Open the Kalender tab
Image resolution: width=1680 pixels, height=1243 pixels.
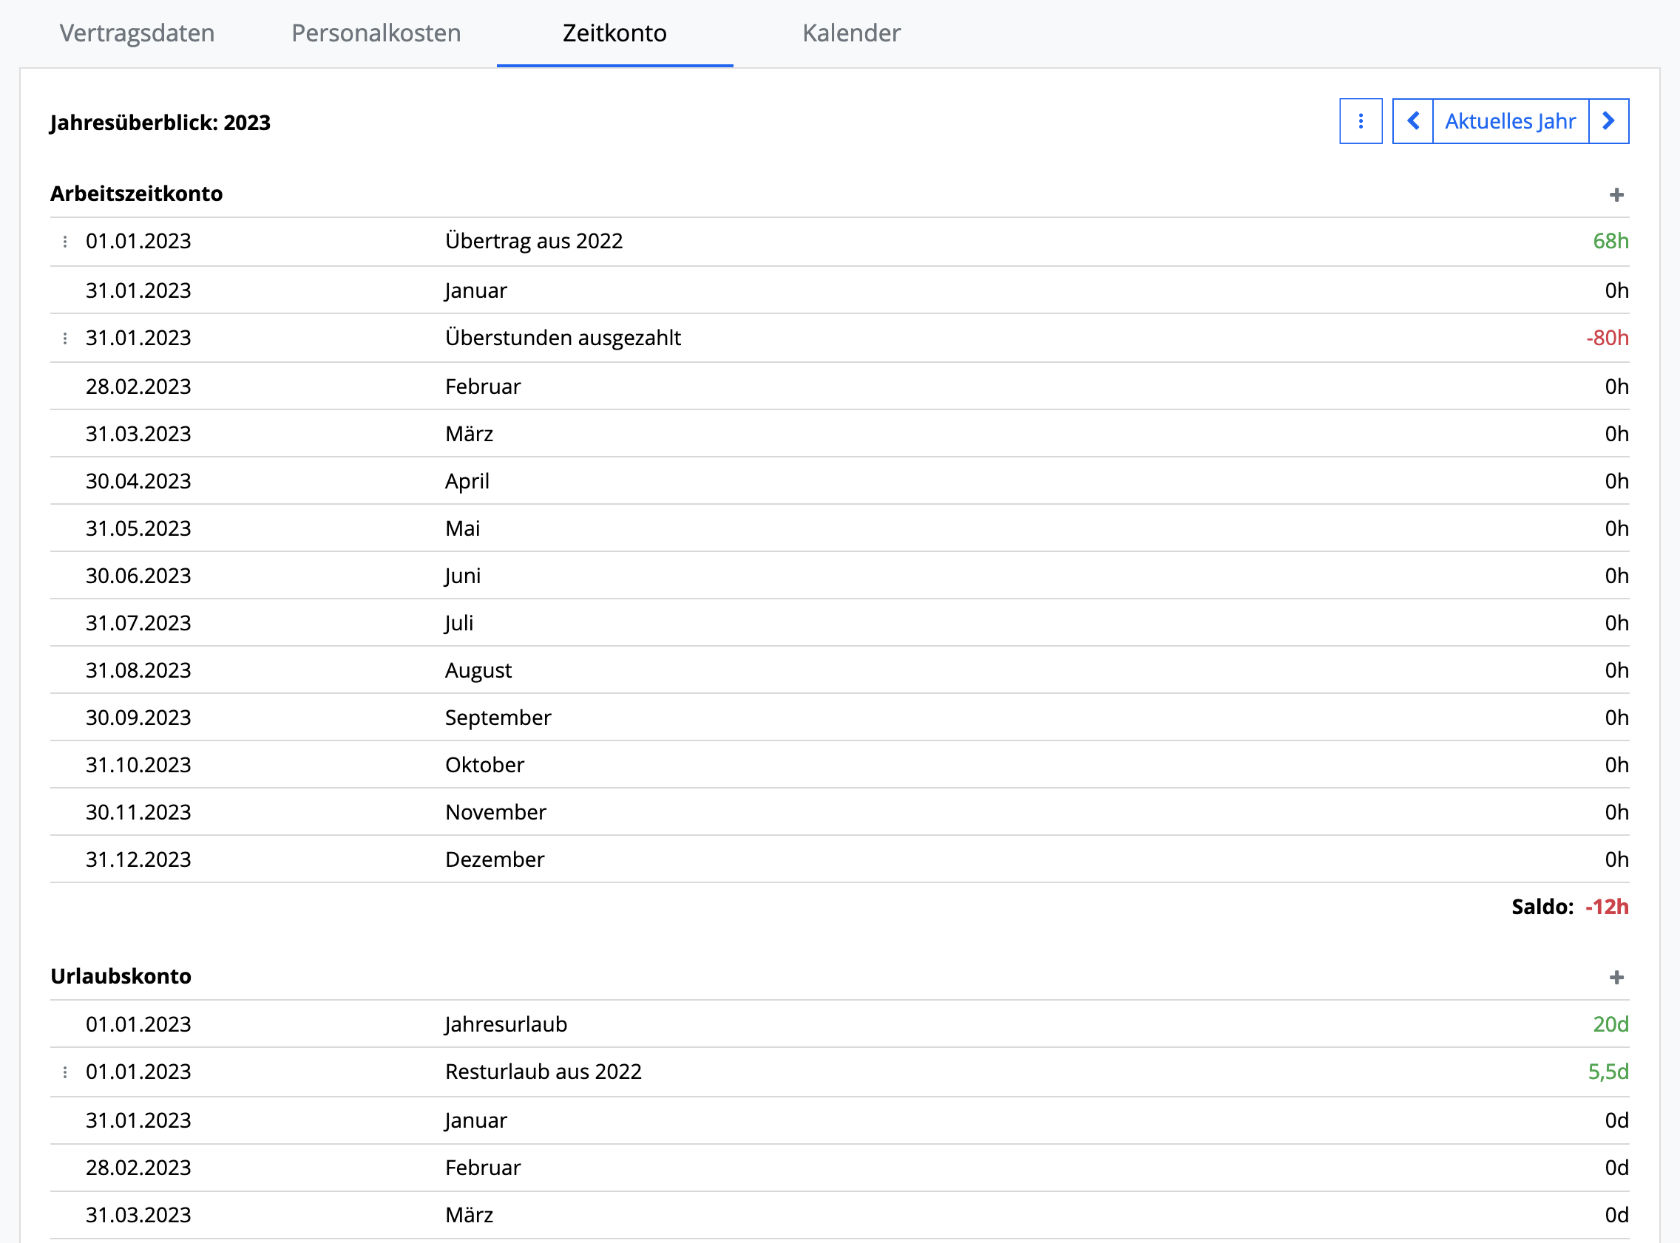[851, 33]
